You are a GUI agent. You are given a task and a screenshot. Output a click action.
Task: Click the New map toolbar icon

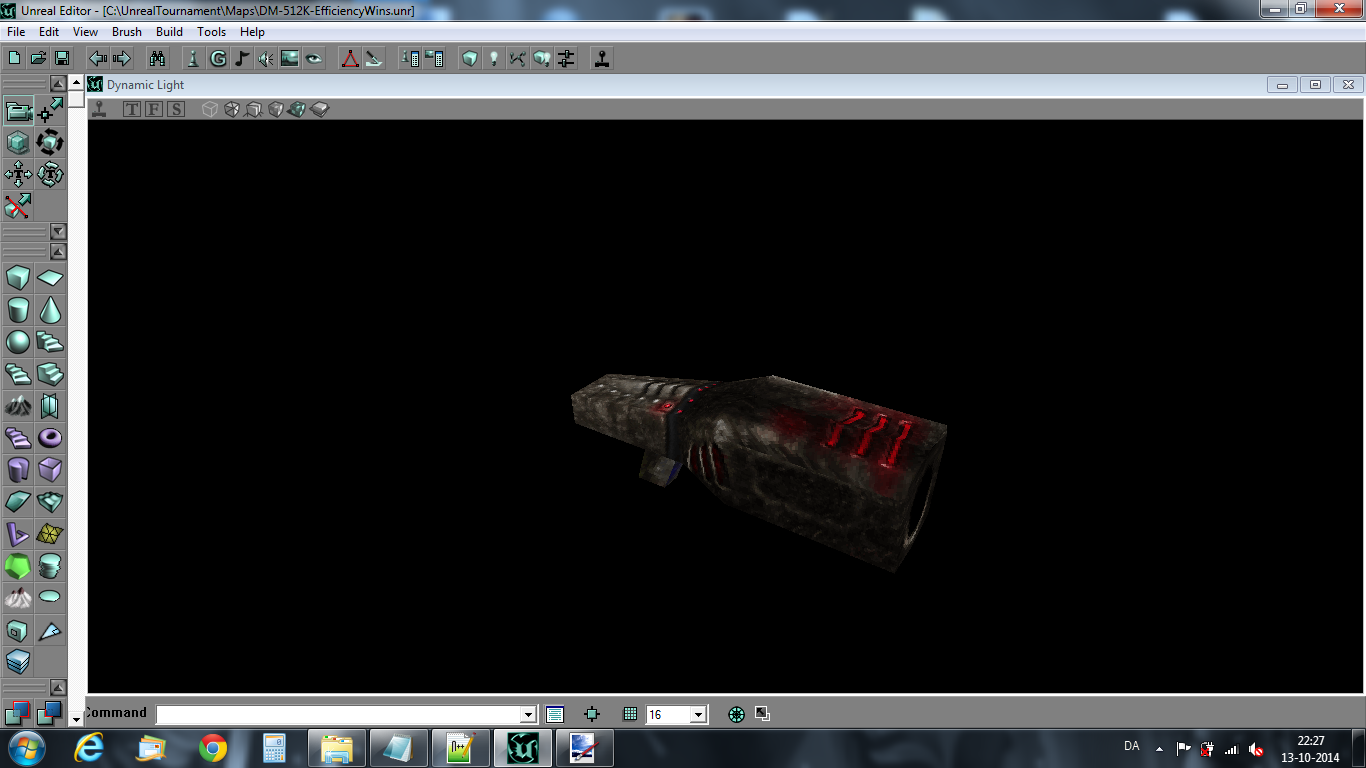[15, 59]
